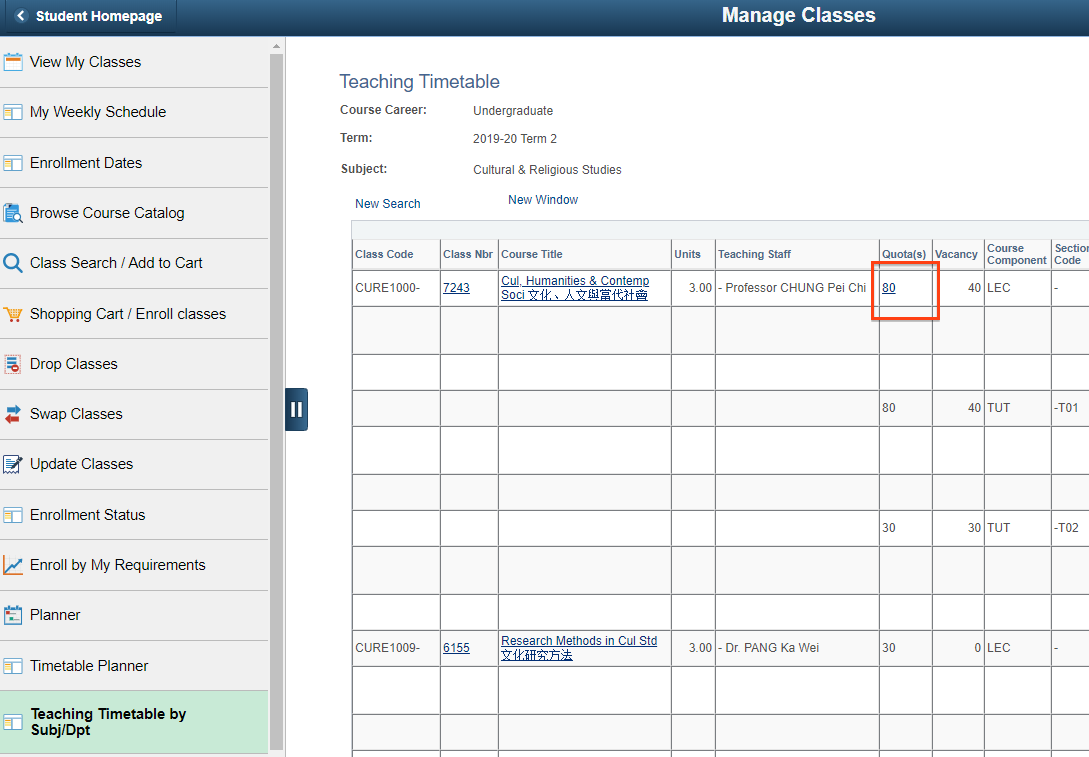Select Timetable Planner in sidebar
The image size is (1089, 757).
89,666
